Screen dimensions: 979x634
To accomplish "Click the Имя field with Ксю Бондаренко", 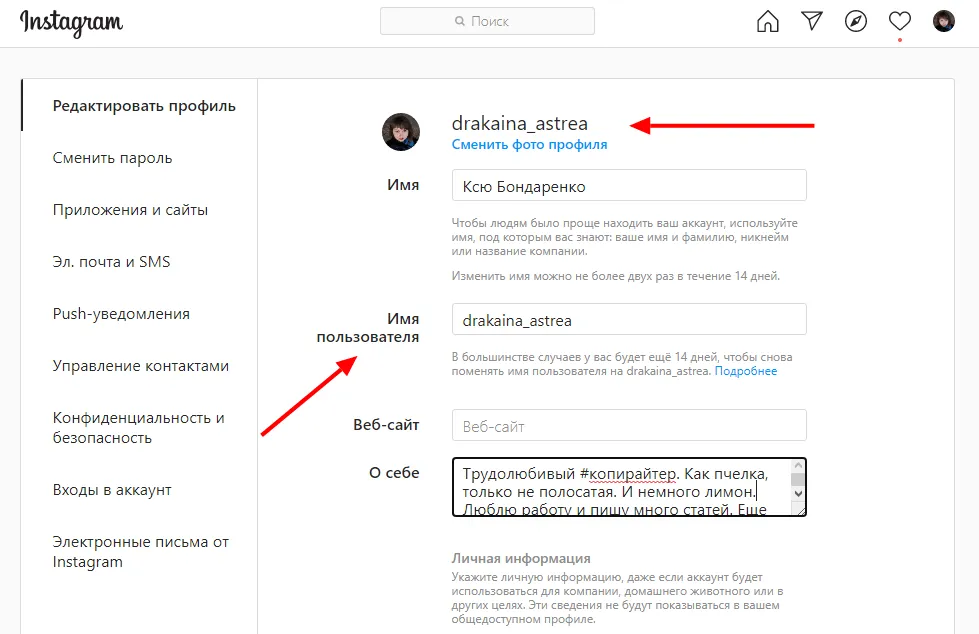I will click(x=629, y=186).
